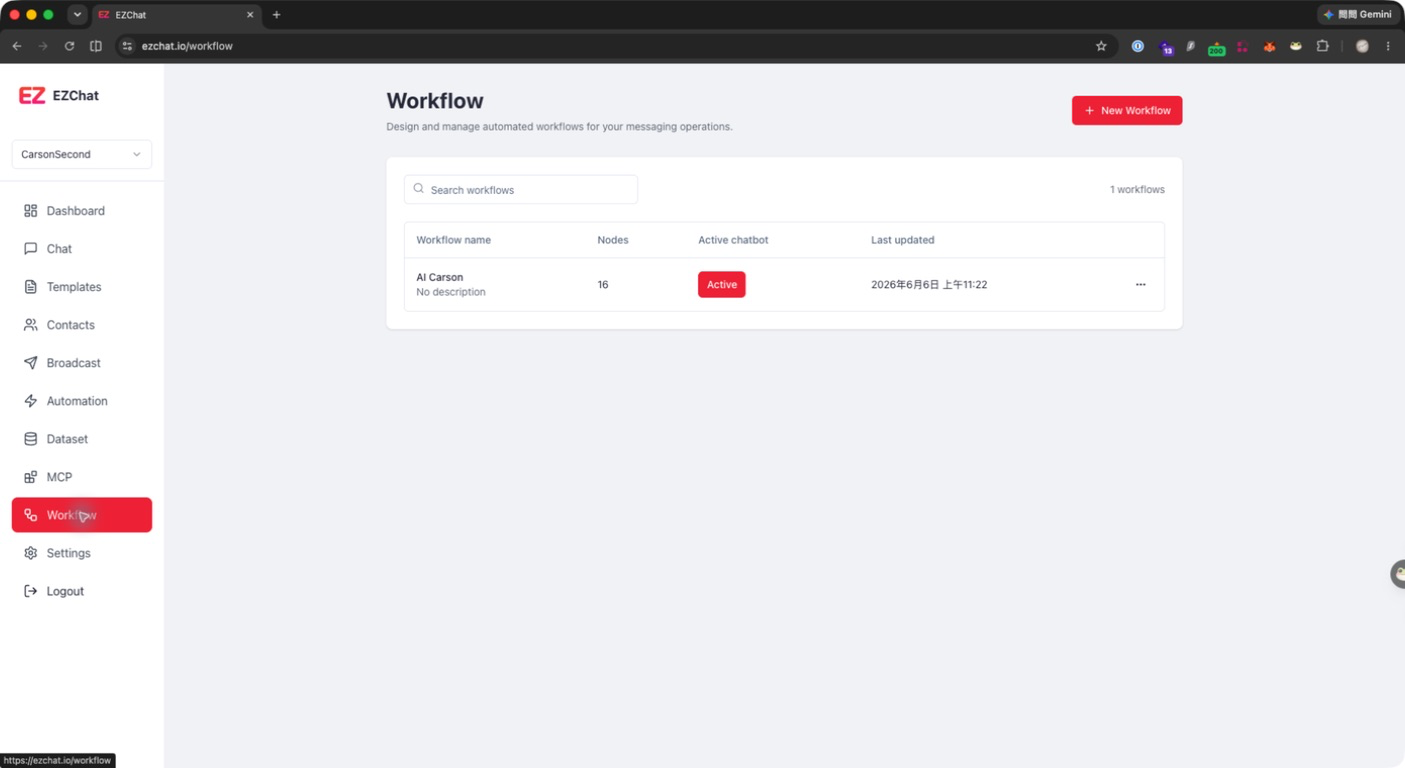Select Broadcast in the sidebar
This screenshot has width=1405, height=768.
(81, 363)
